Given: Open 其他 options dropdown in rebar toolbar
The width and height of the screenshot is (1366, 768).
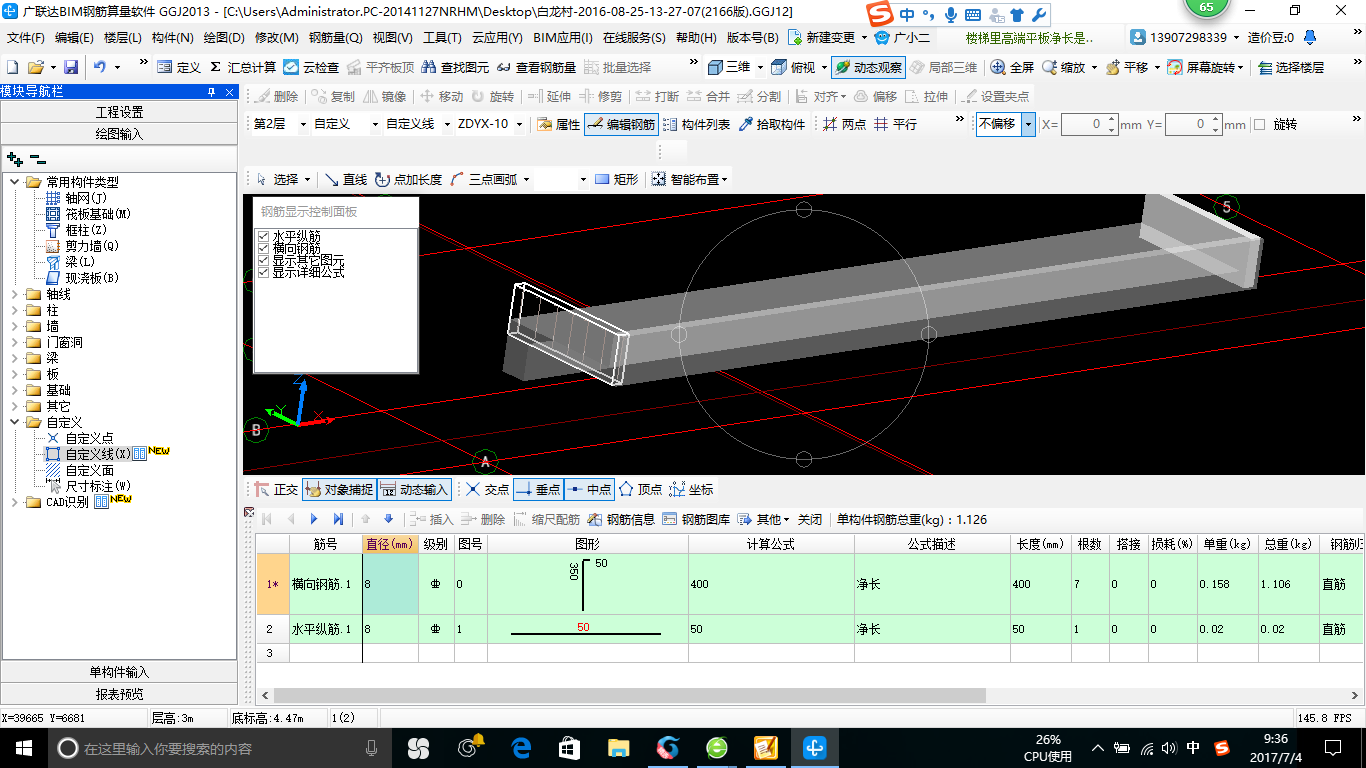Looking at the screenshot, I should (x=765, y=519).
